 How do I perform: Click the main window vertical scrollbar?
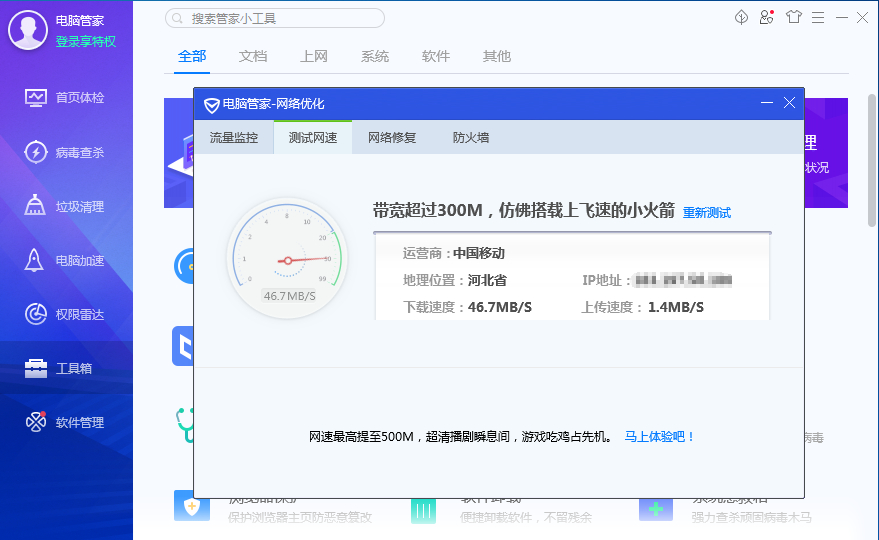[872, 160]
